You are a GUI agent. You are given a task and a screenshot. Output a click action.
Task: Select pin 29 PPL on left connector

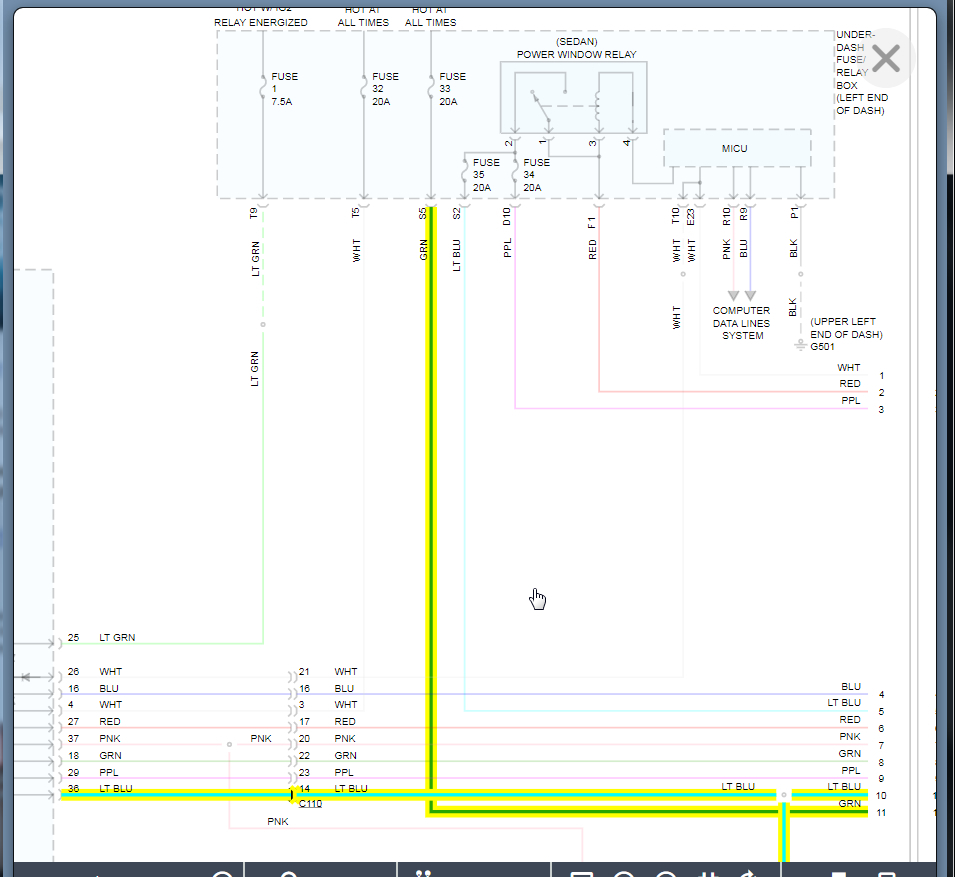point(93,773)
